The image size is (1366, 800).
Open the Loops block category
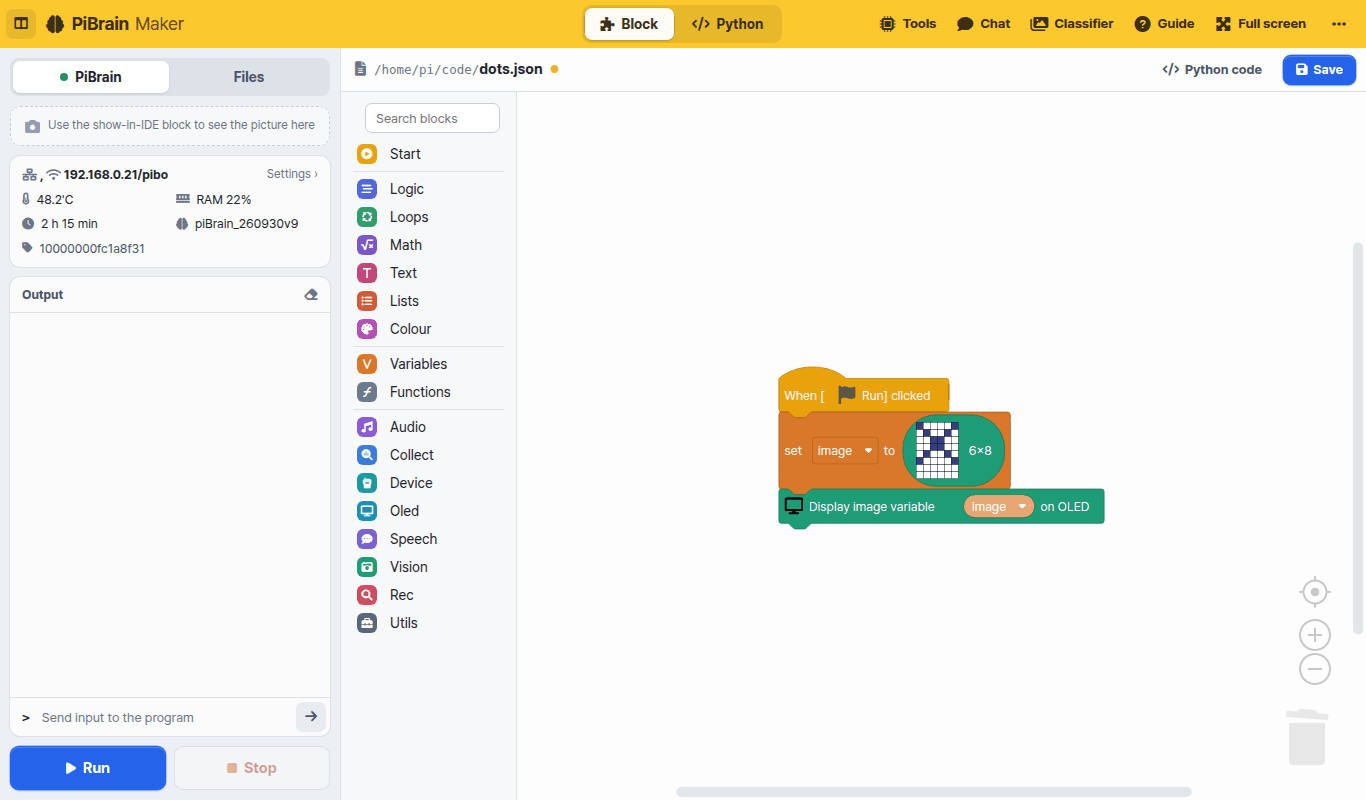click(x=429, y=217)
